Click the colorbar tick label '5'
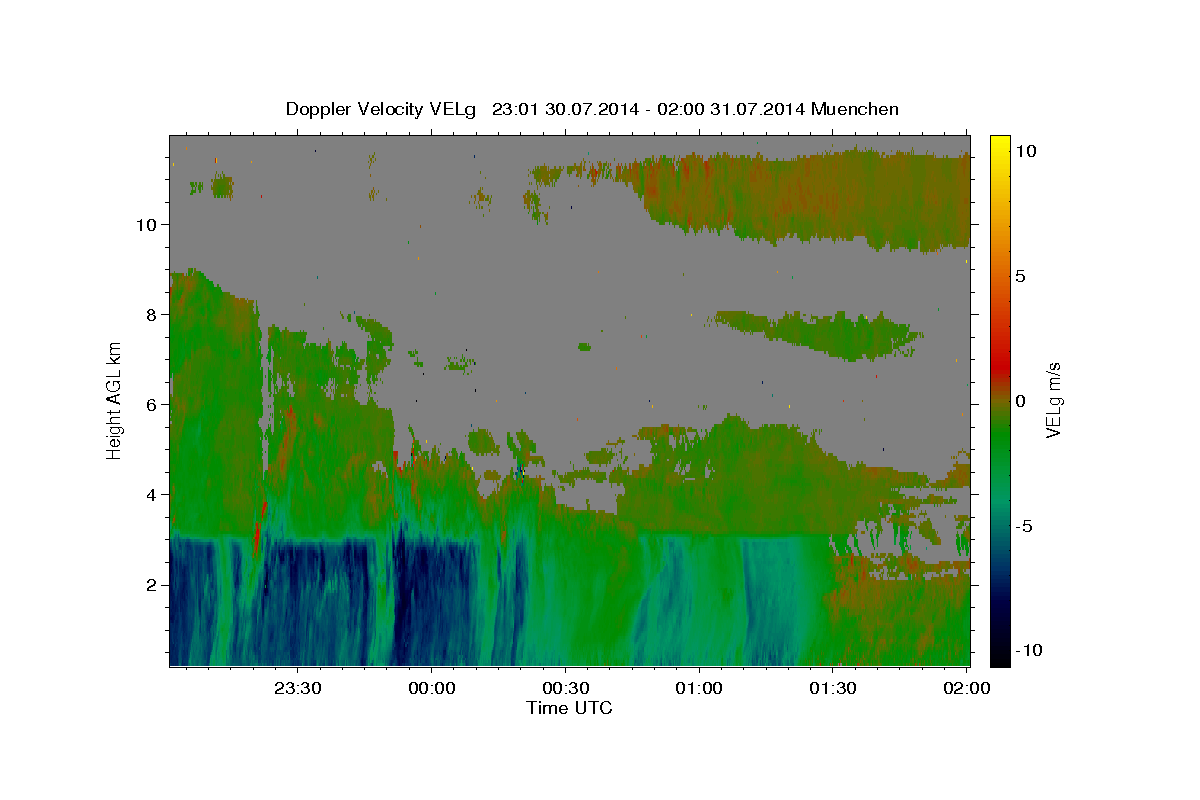The width and height of the screenshot is (1200, 800). (x=1020, y=275)
